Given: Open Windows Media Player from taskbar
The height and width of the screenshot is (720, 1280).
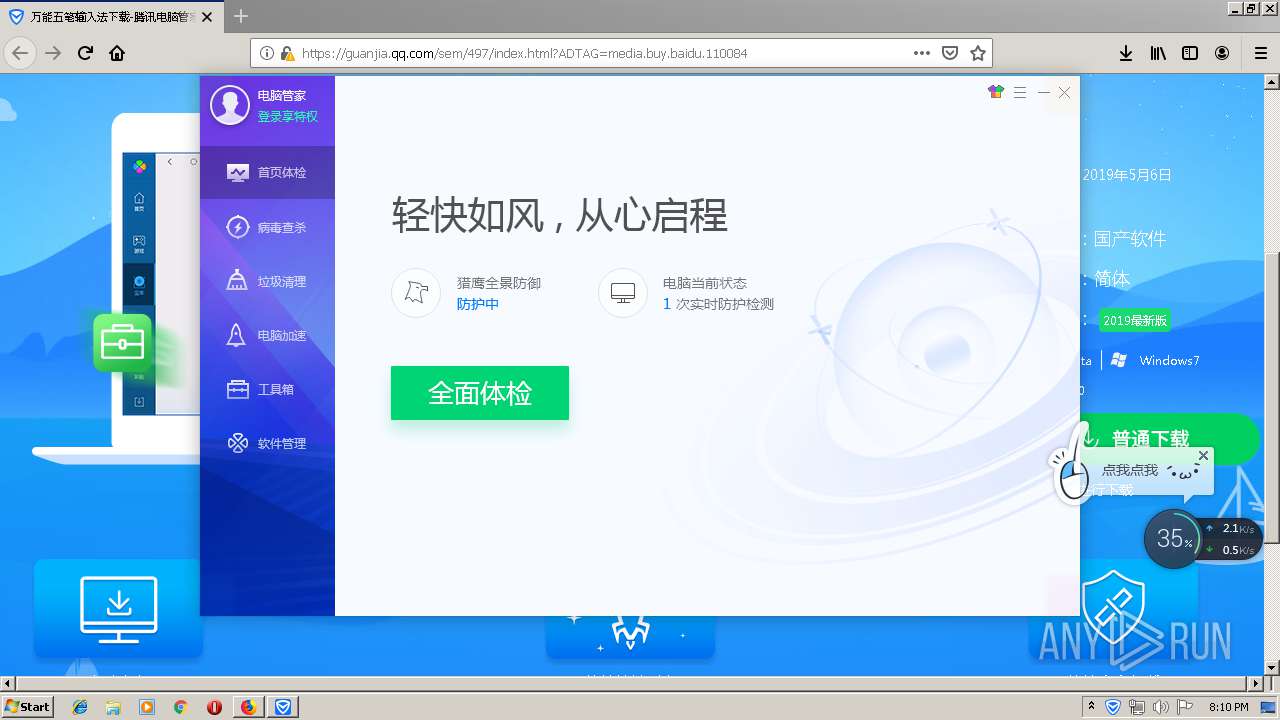Looking at the screenshot, I should [147, 706].
